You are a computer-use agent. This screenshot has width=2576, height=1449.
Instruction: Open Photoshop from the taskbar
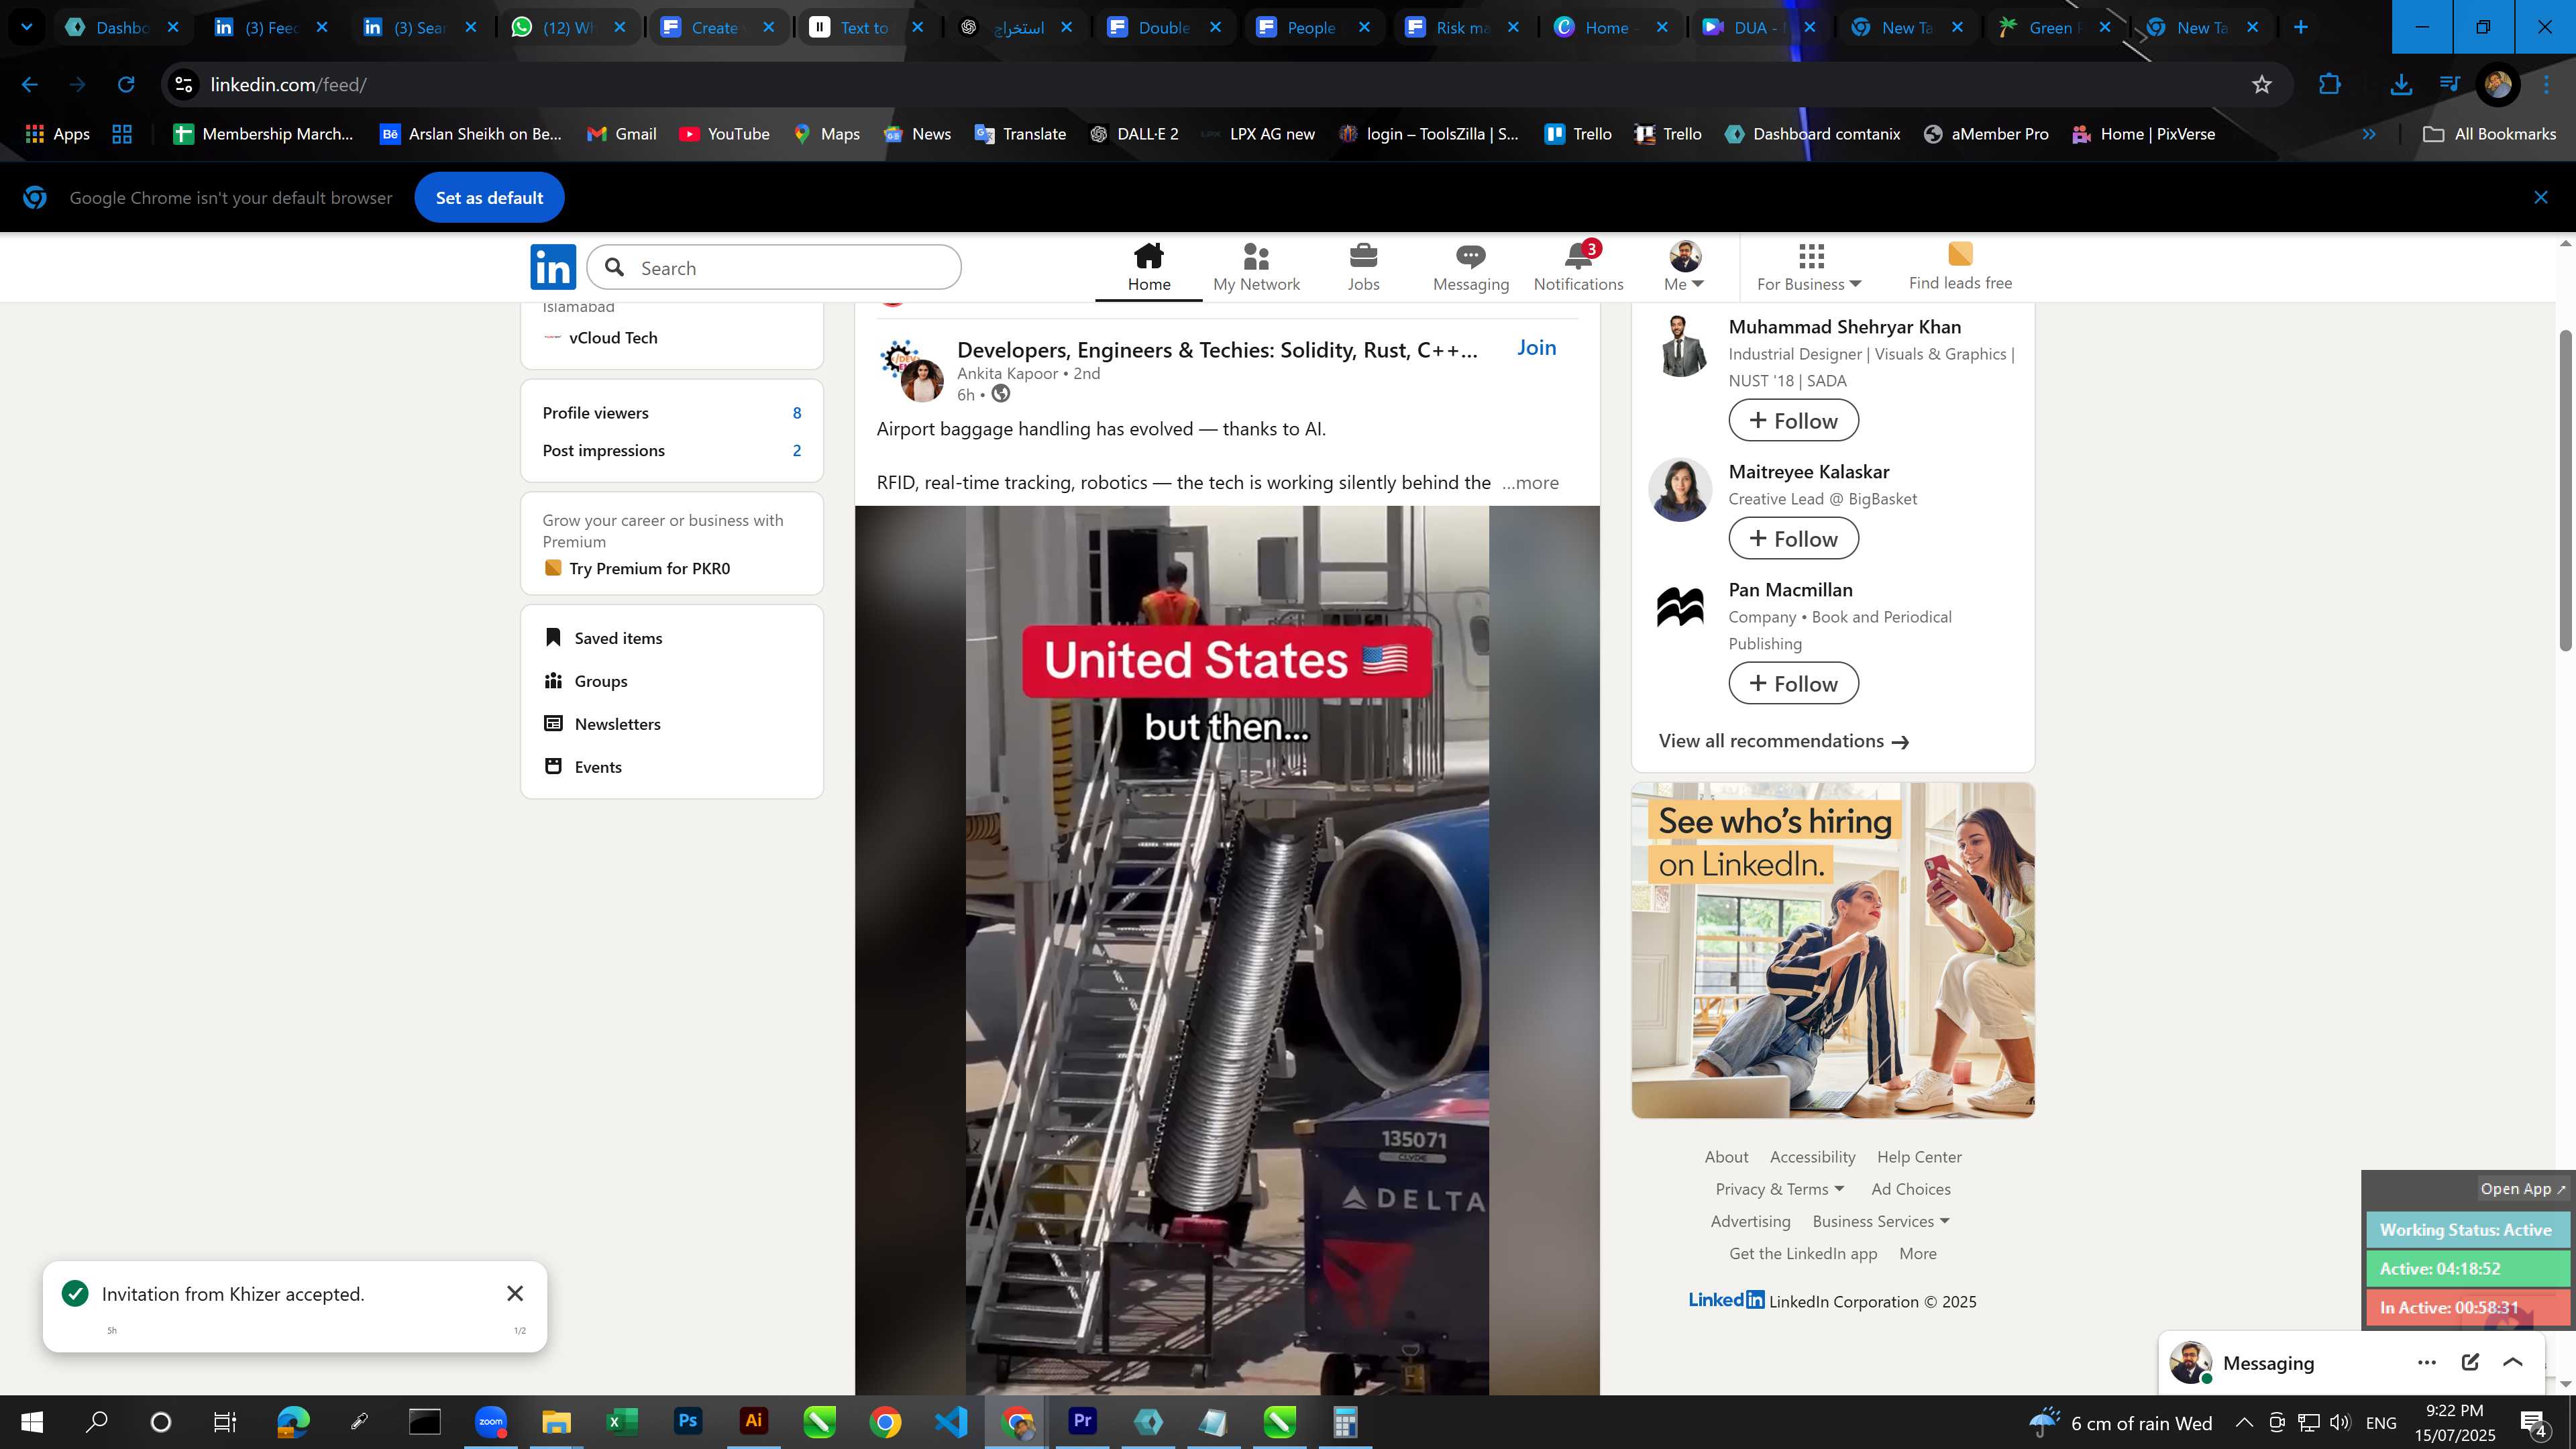(x=688, y=1421)
